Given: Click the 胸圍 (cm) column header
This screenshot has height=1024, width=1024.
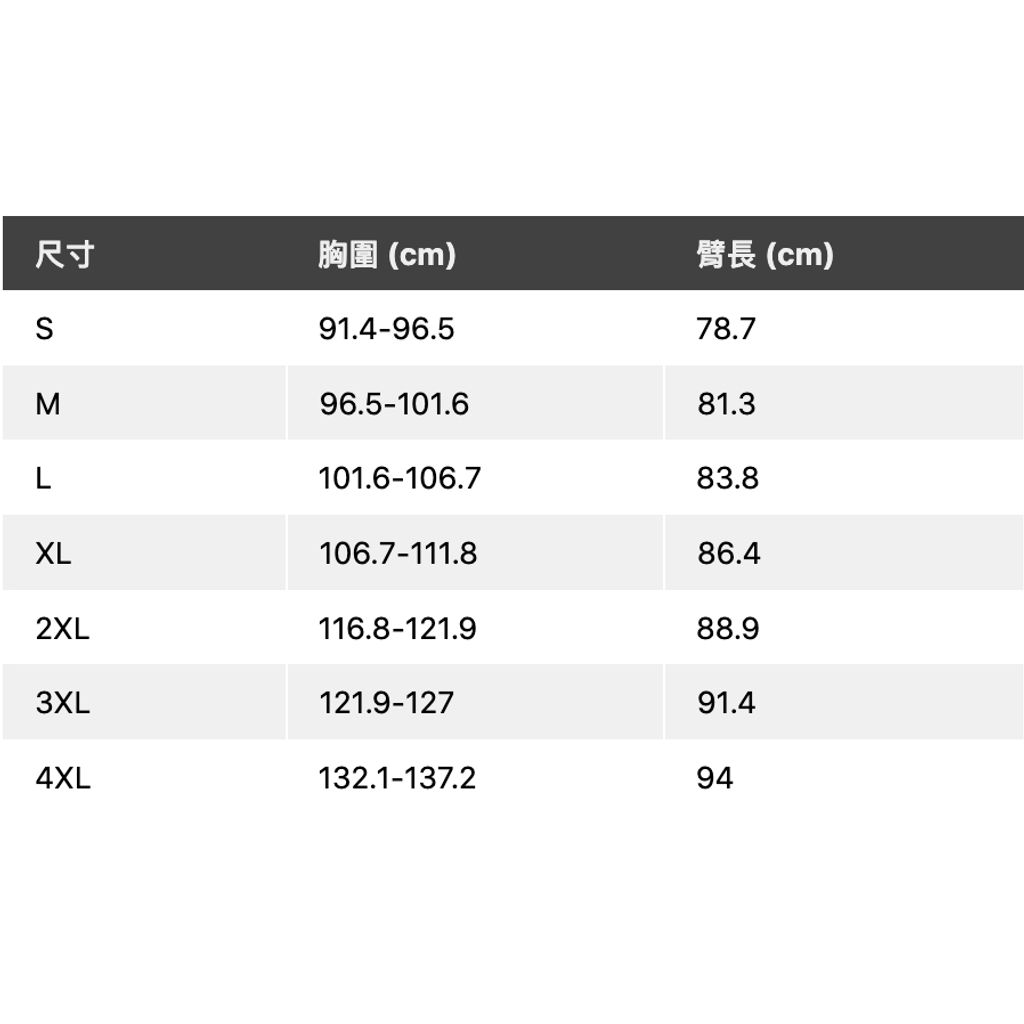Looking at the screenshot, I should 387,255.
